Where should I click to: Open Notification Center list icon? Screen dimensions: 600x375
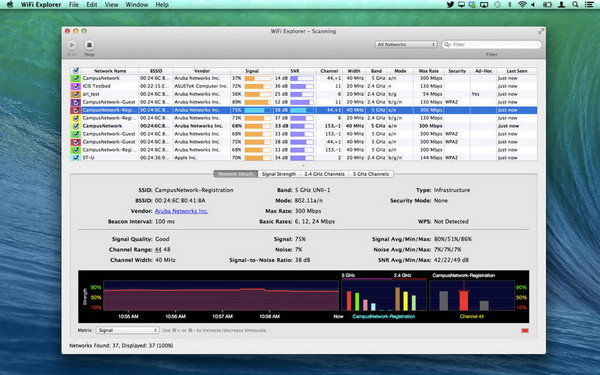click(589, 5)
